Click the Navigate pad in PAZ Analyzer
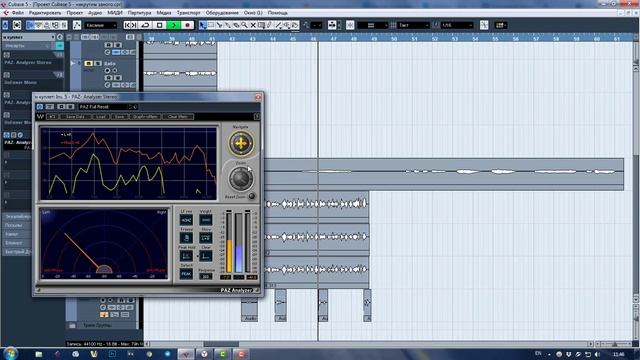The width and height of the screenshot is (640, 360). tap(241, 144)
